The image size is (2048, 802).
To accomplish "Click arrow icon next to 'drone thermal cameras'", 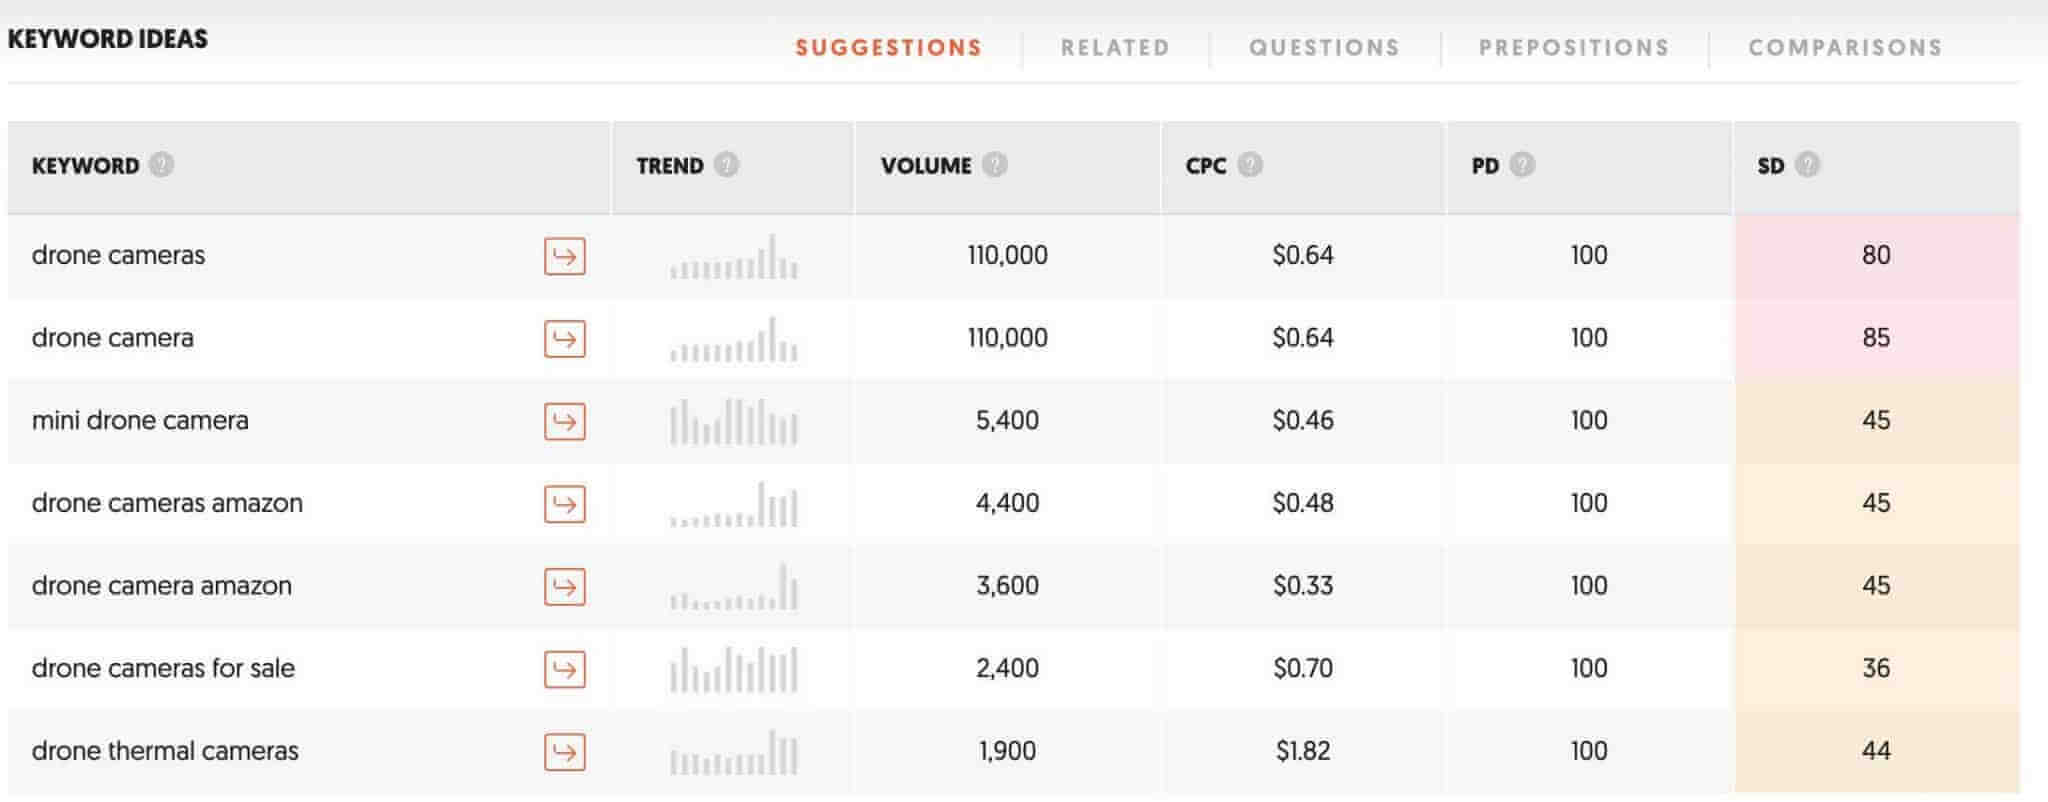I will [x=564, y=752].
